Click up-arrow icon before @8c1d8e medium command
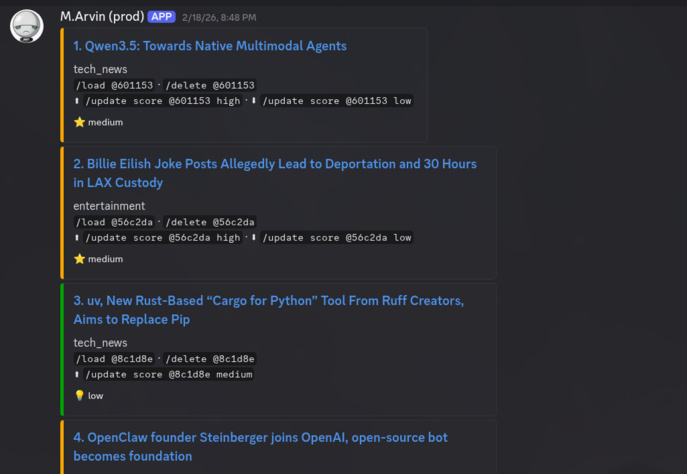Screen dimensions: 687x474 point(78,374)
